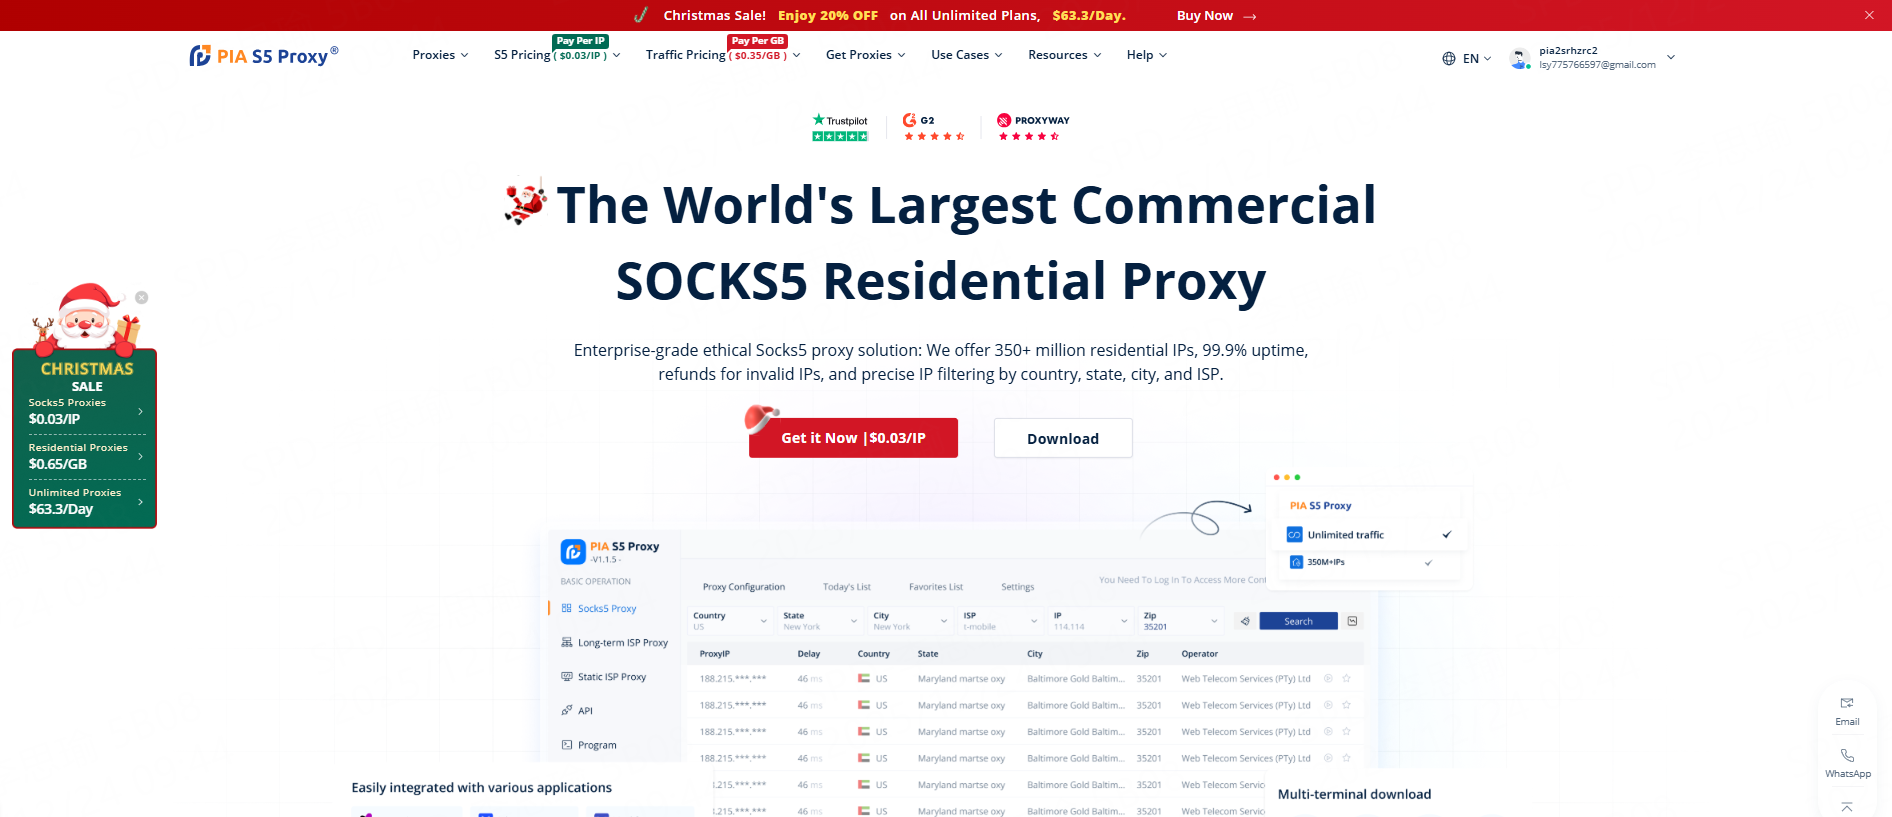The height and width of the screenshot is (817, 1892).
Task: Open the G2 rating badge
Action: [933, 127]
